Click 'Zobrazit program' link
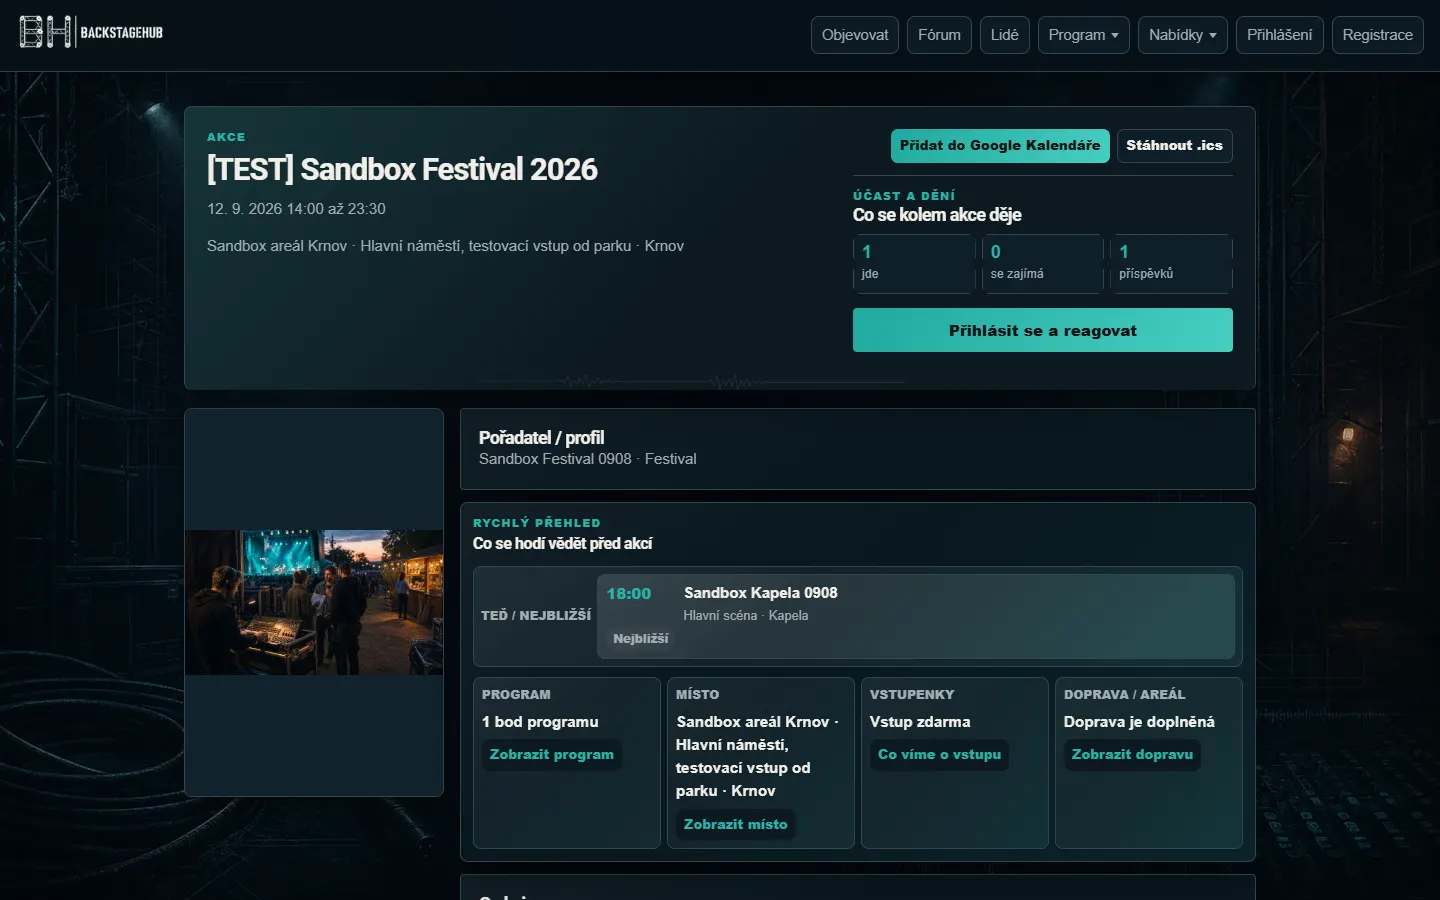This screenshot has height=900, width=1440. 552,755
